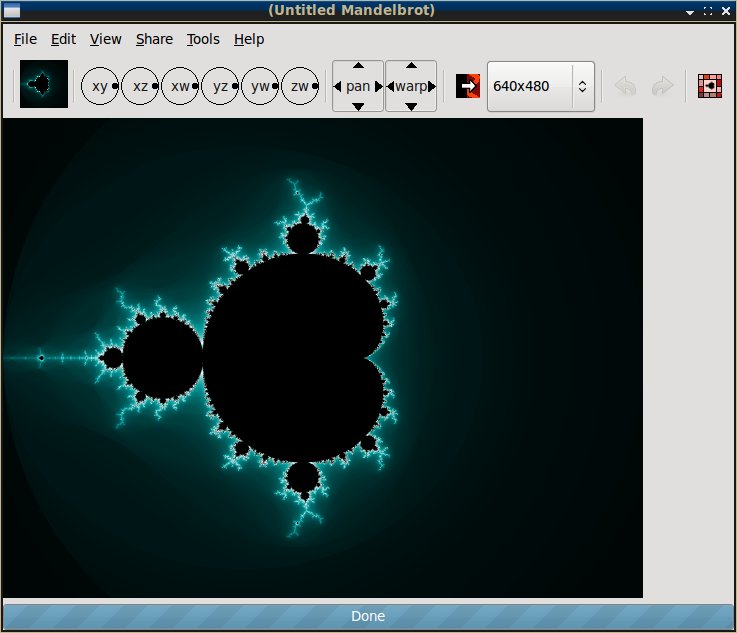Click the warp up arrow
The image size is (737, 633).
pos(411,65)
